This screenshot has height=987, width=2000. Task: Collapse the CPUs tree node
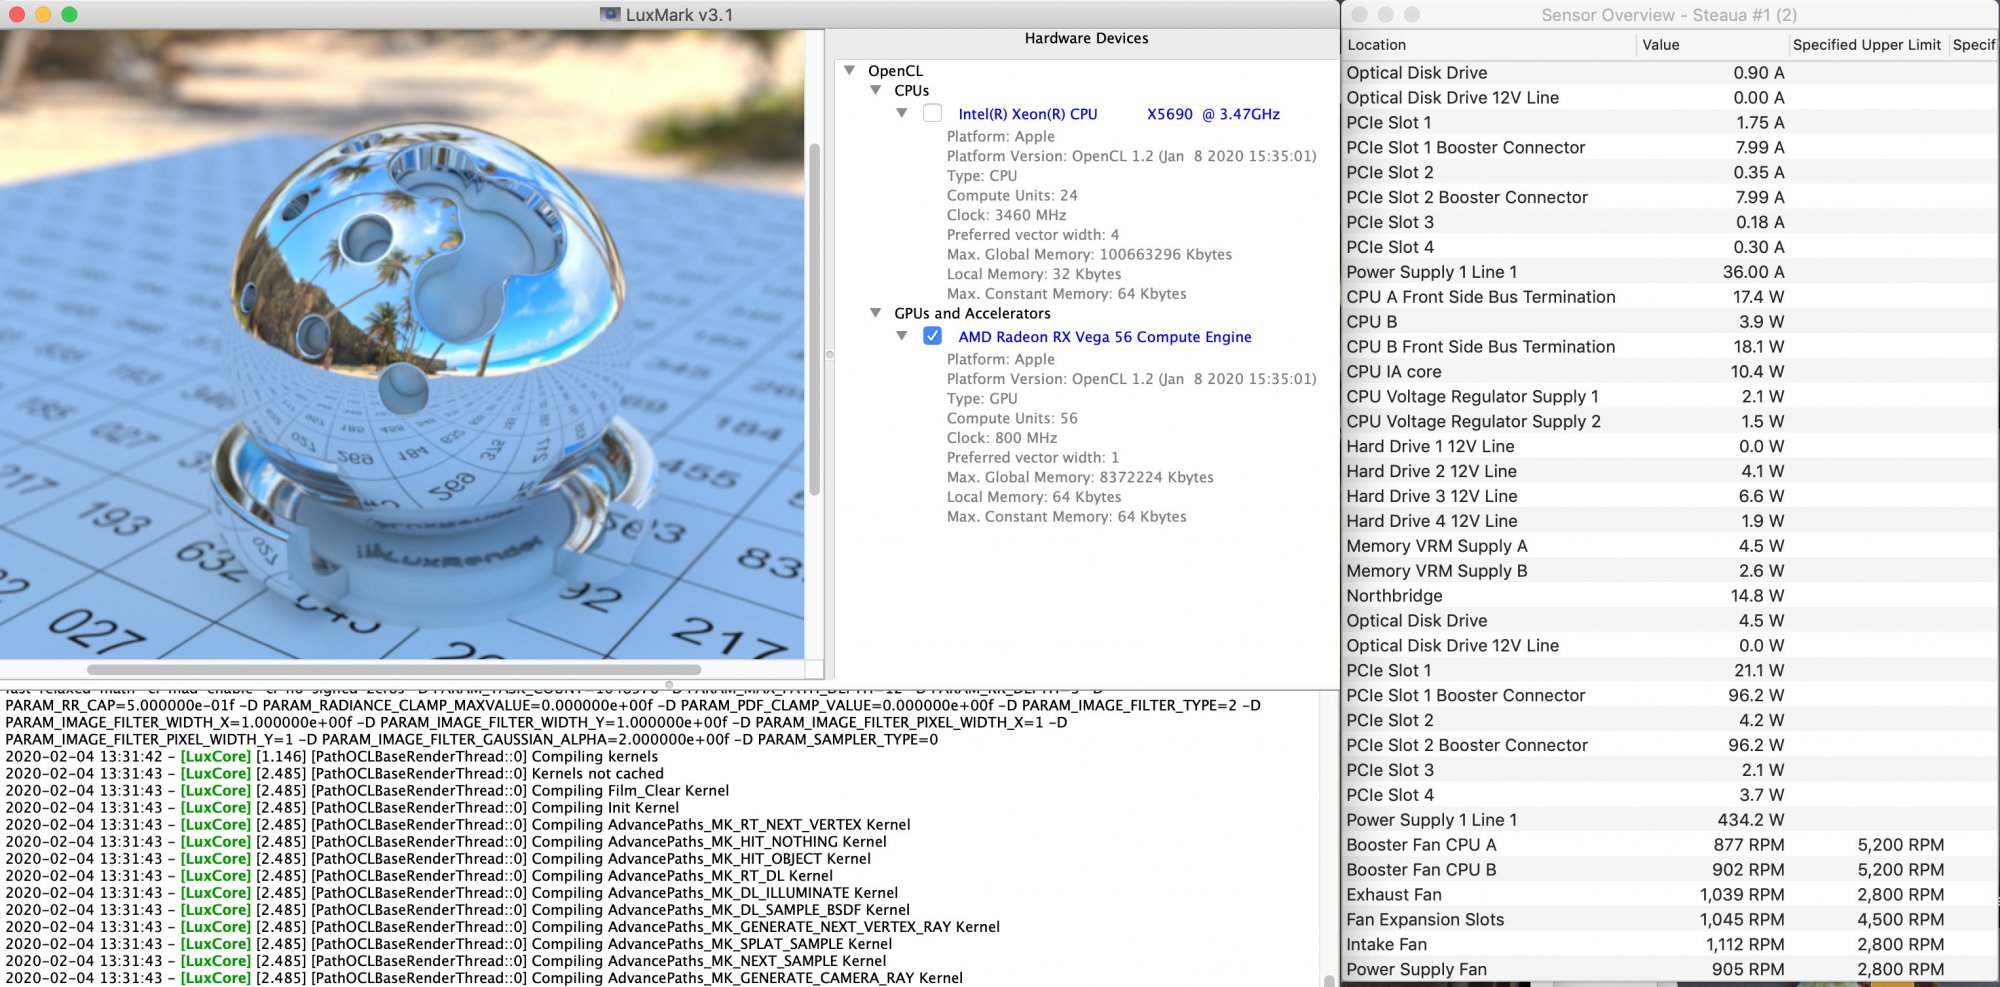[875, 90]
